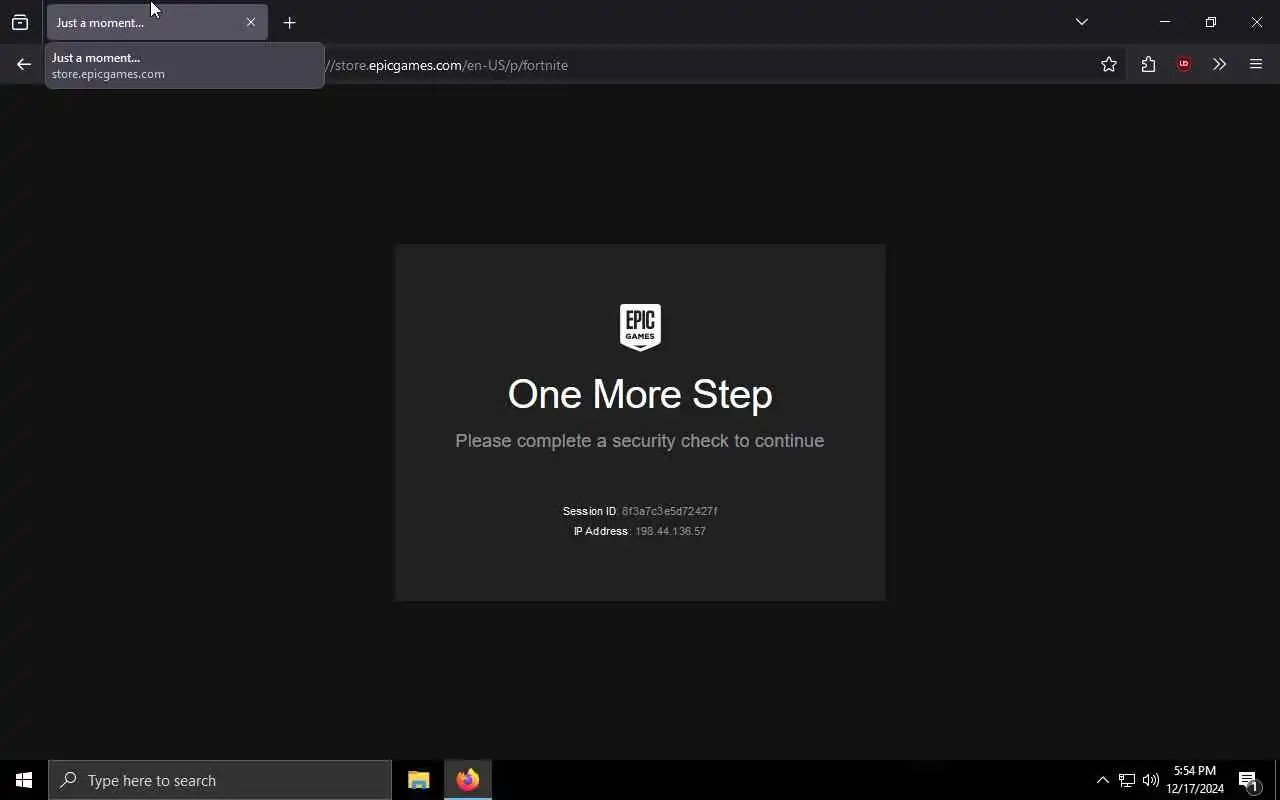Open network status tray icon
Screen dimensions: 1280x800
(x=1127, y=780)
